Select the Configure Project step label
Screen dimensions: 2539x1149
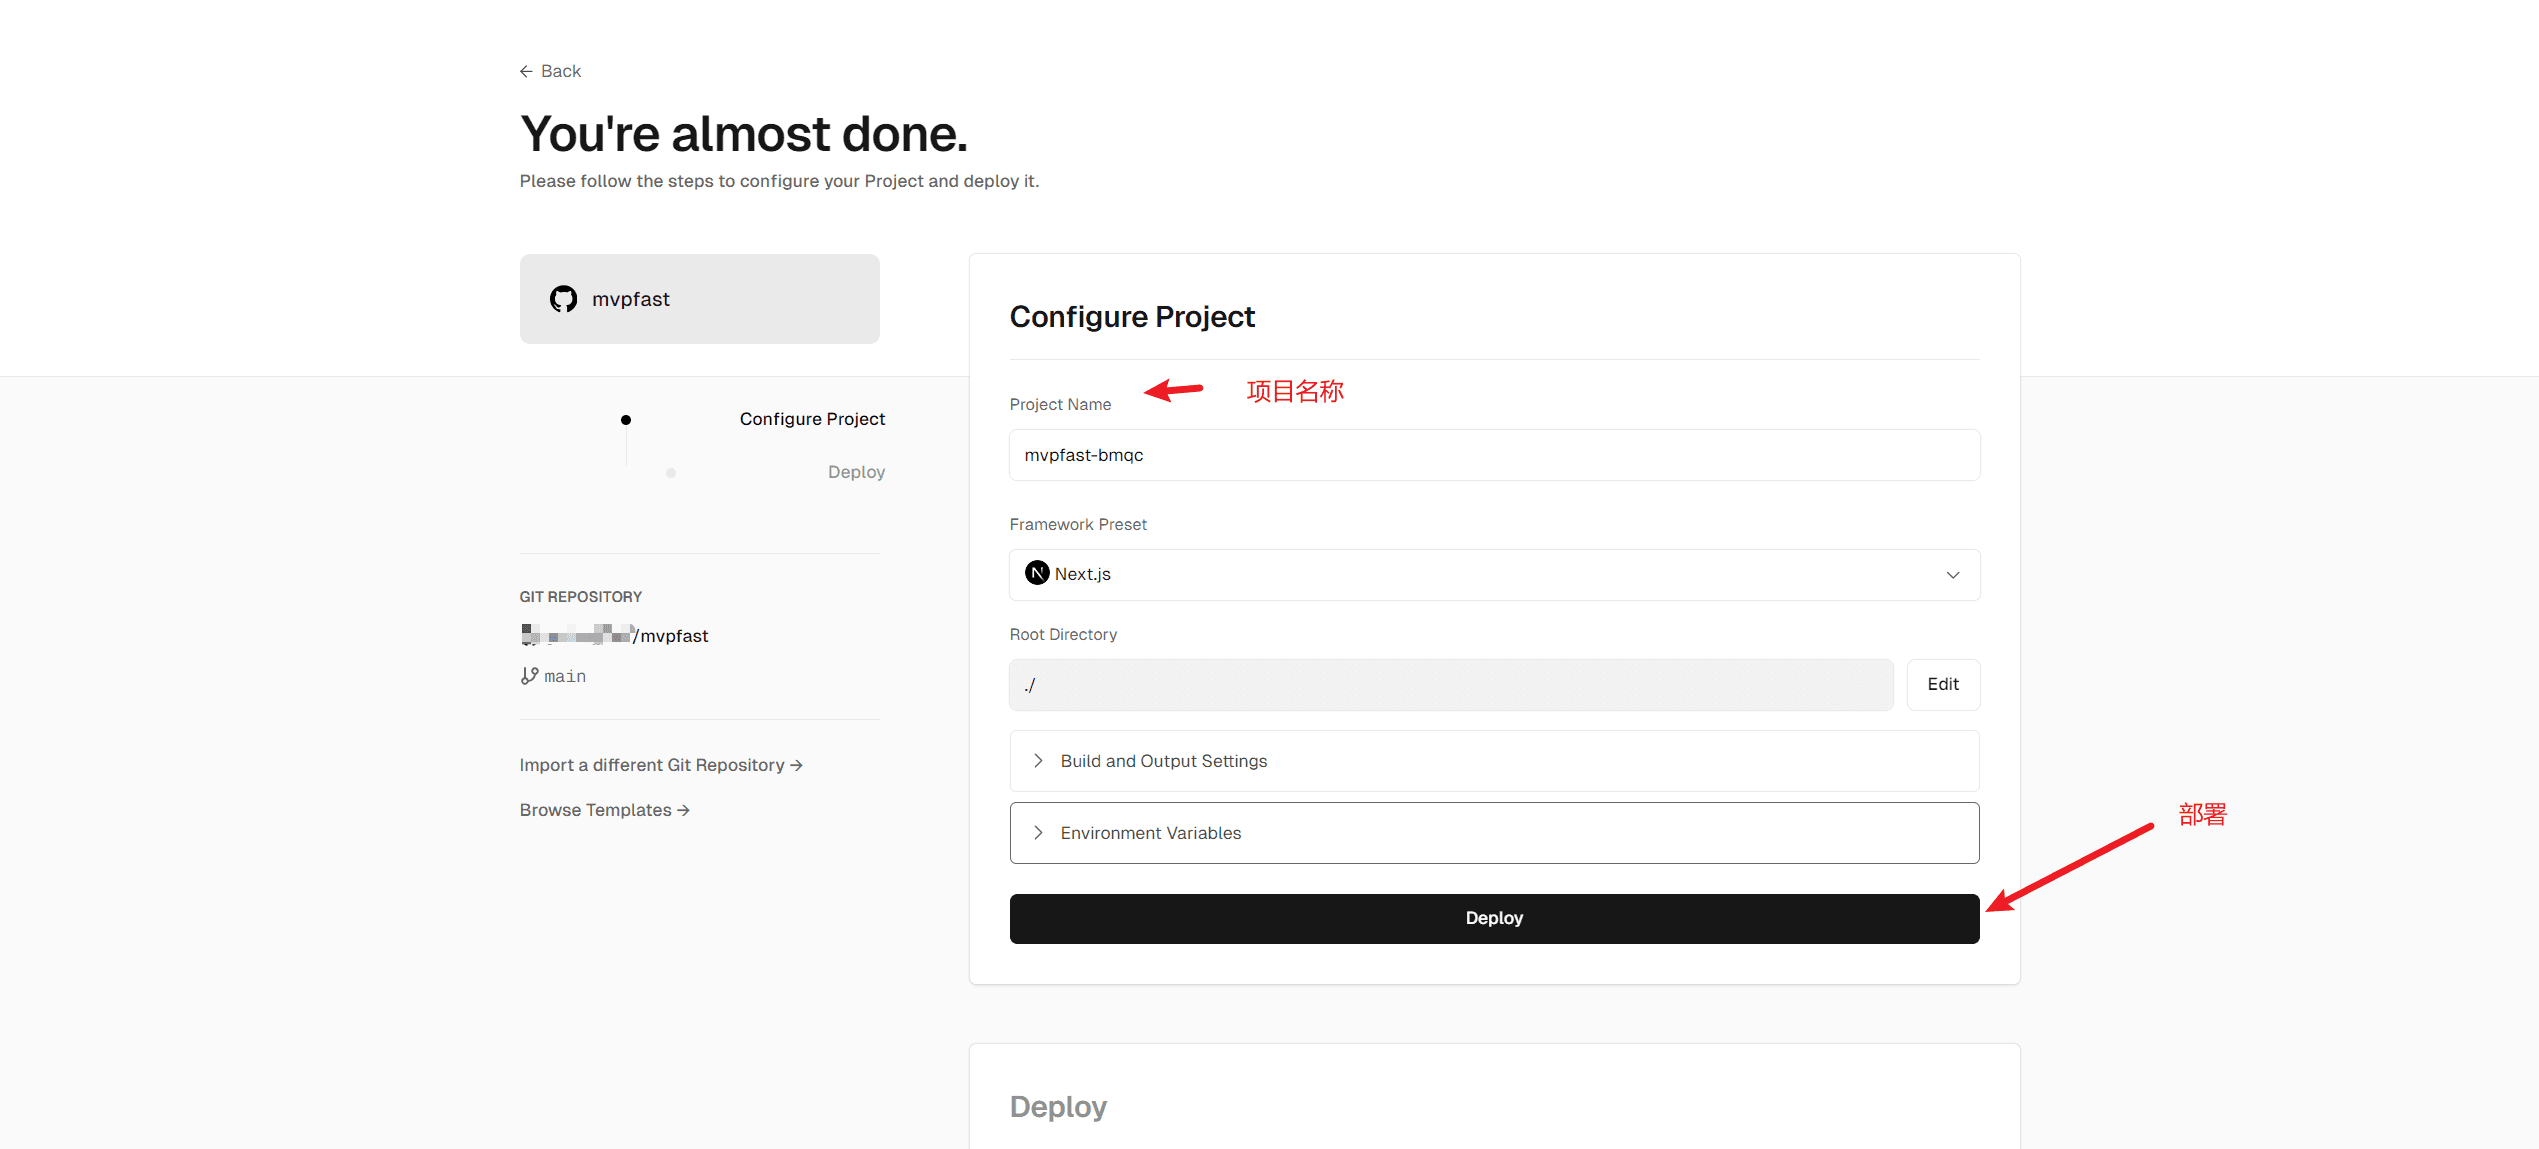812,419
